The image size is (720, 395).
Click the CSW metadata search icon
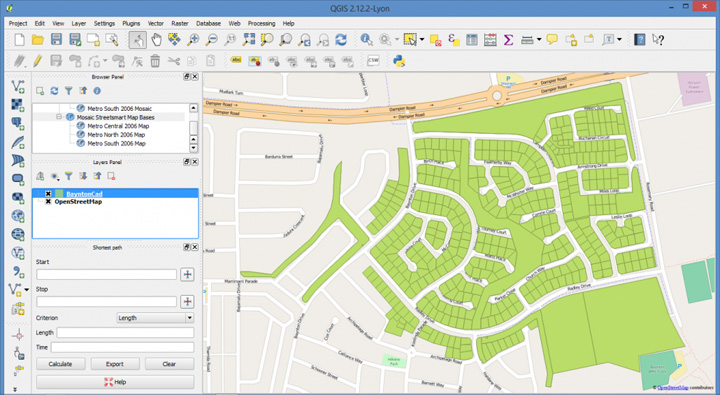(x=373, y=61)
